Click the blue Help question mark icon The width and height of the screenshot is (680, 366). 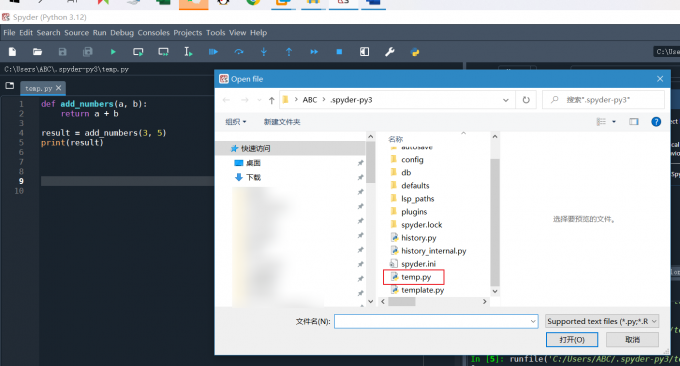pos(656,122)
